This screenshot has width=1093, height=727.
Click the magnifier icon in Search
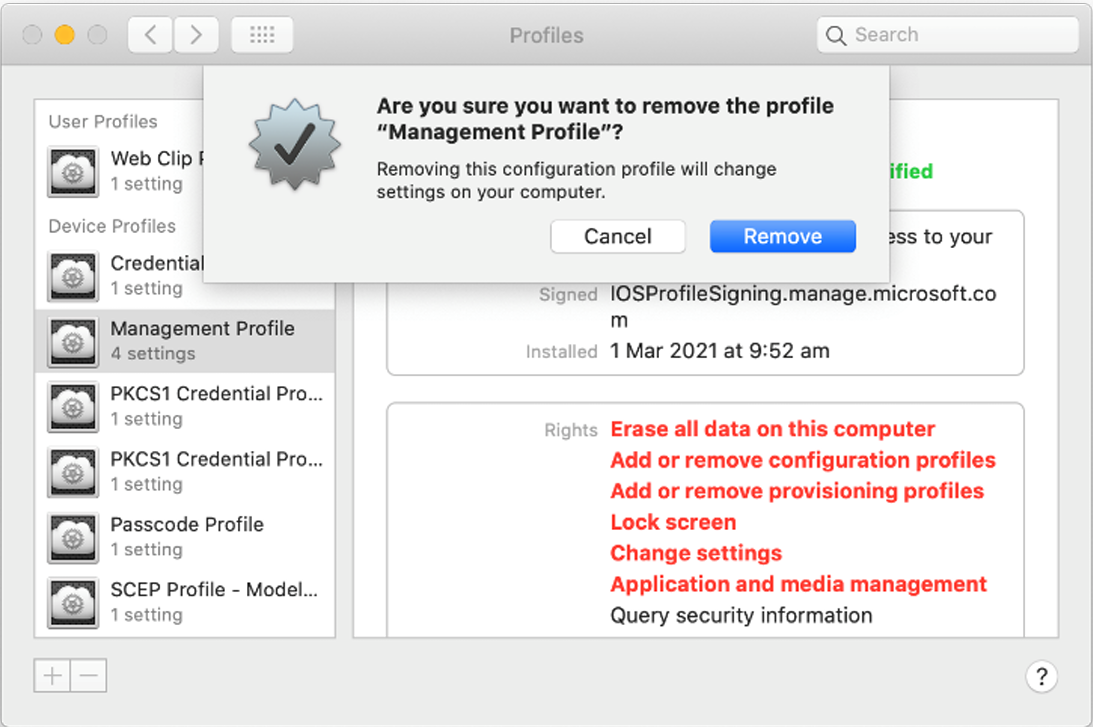(835, 36)
